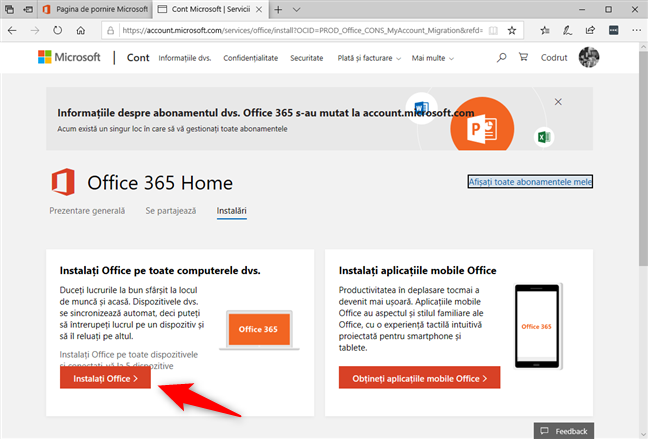Viewport: 648px width, 439px height.
Task: Expand the Plată și facturare menu
Action: [369, 58]
